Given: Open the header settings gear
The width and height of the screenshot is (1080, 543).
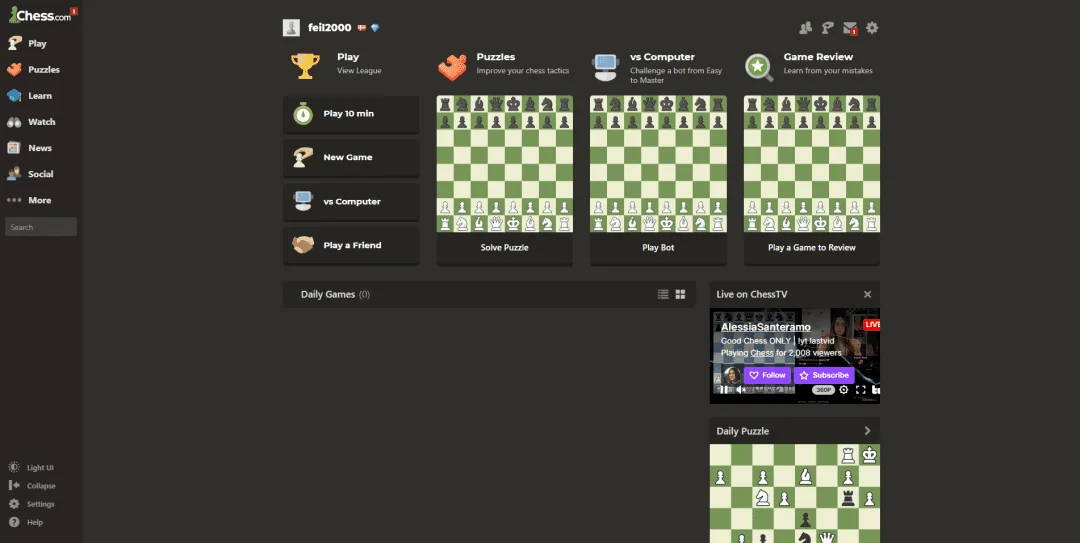Looking at the screenshot, I should pos(872,28).
